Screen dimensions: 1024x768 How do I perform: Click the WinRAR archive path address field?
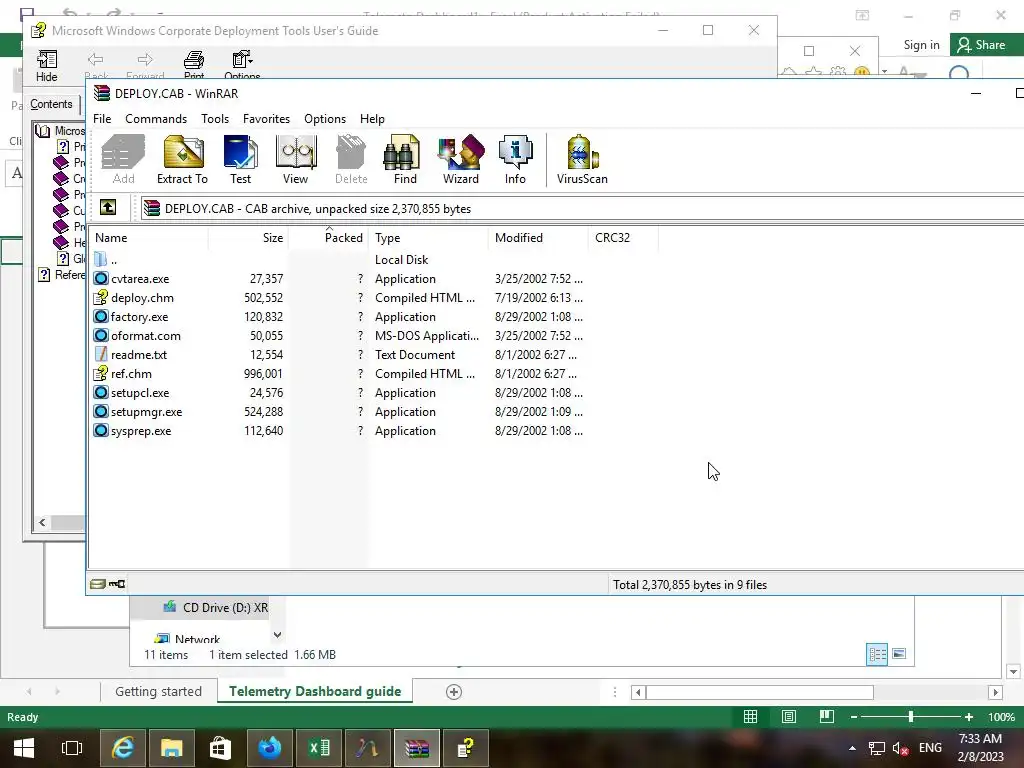tap(583, 208)
